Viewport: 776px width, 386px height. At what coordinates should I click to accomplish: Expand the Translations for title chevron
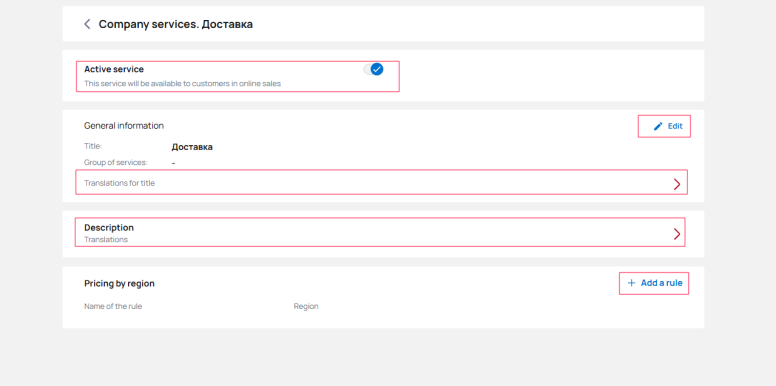[x=677, y=184]
